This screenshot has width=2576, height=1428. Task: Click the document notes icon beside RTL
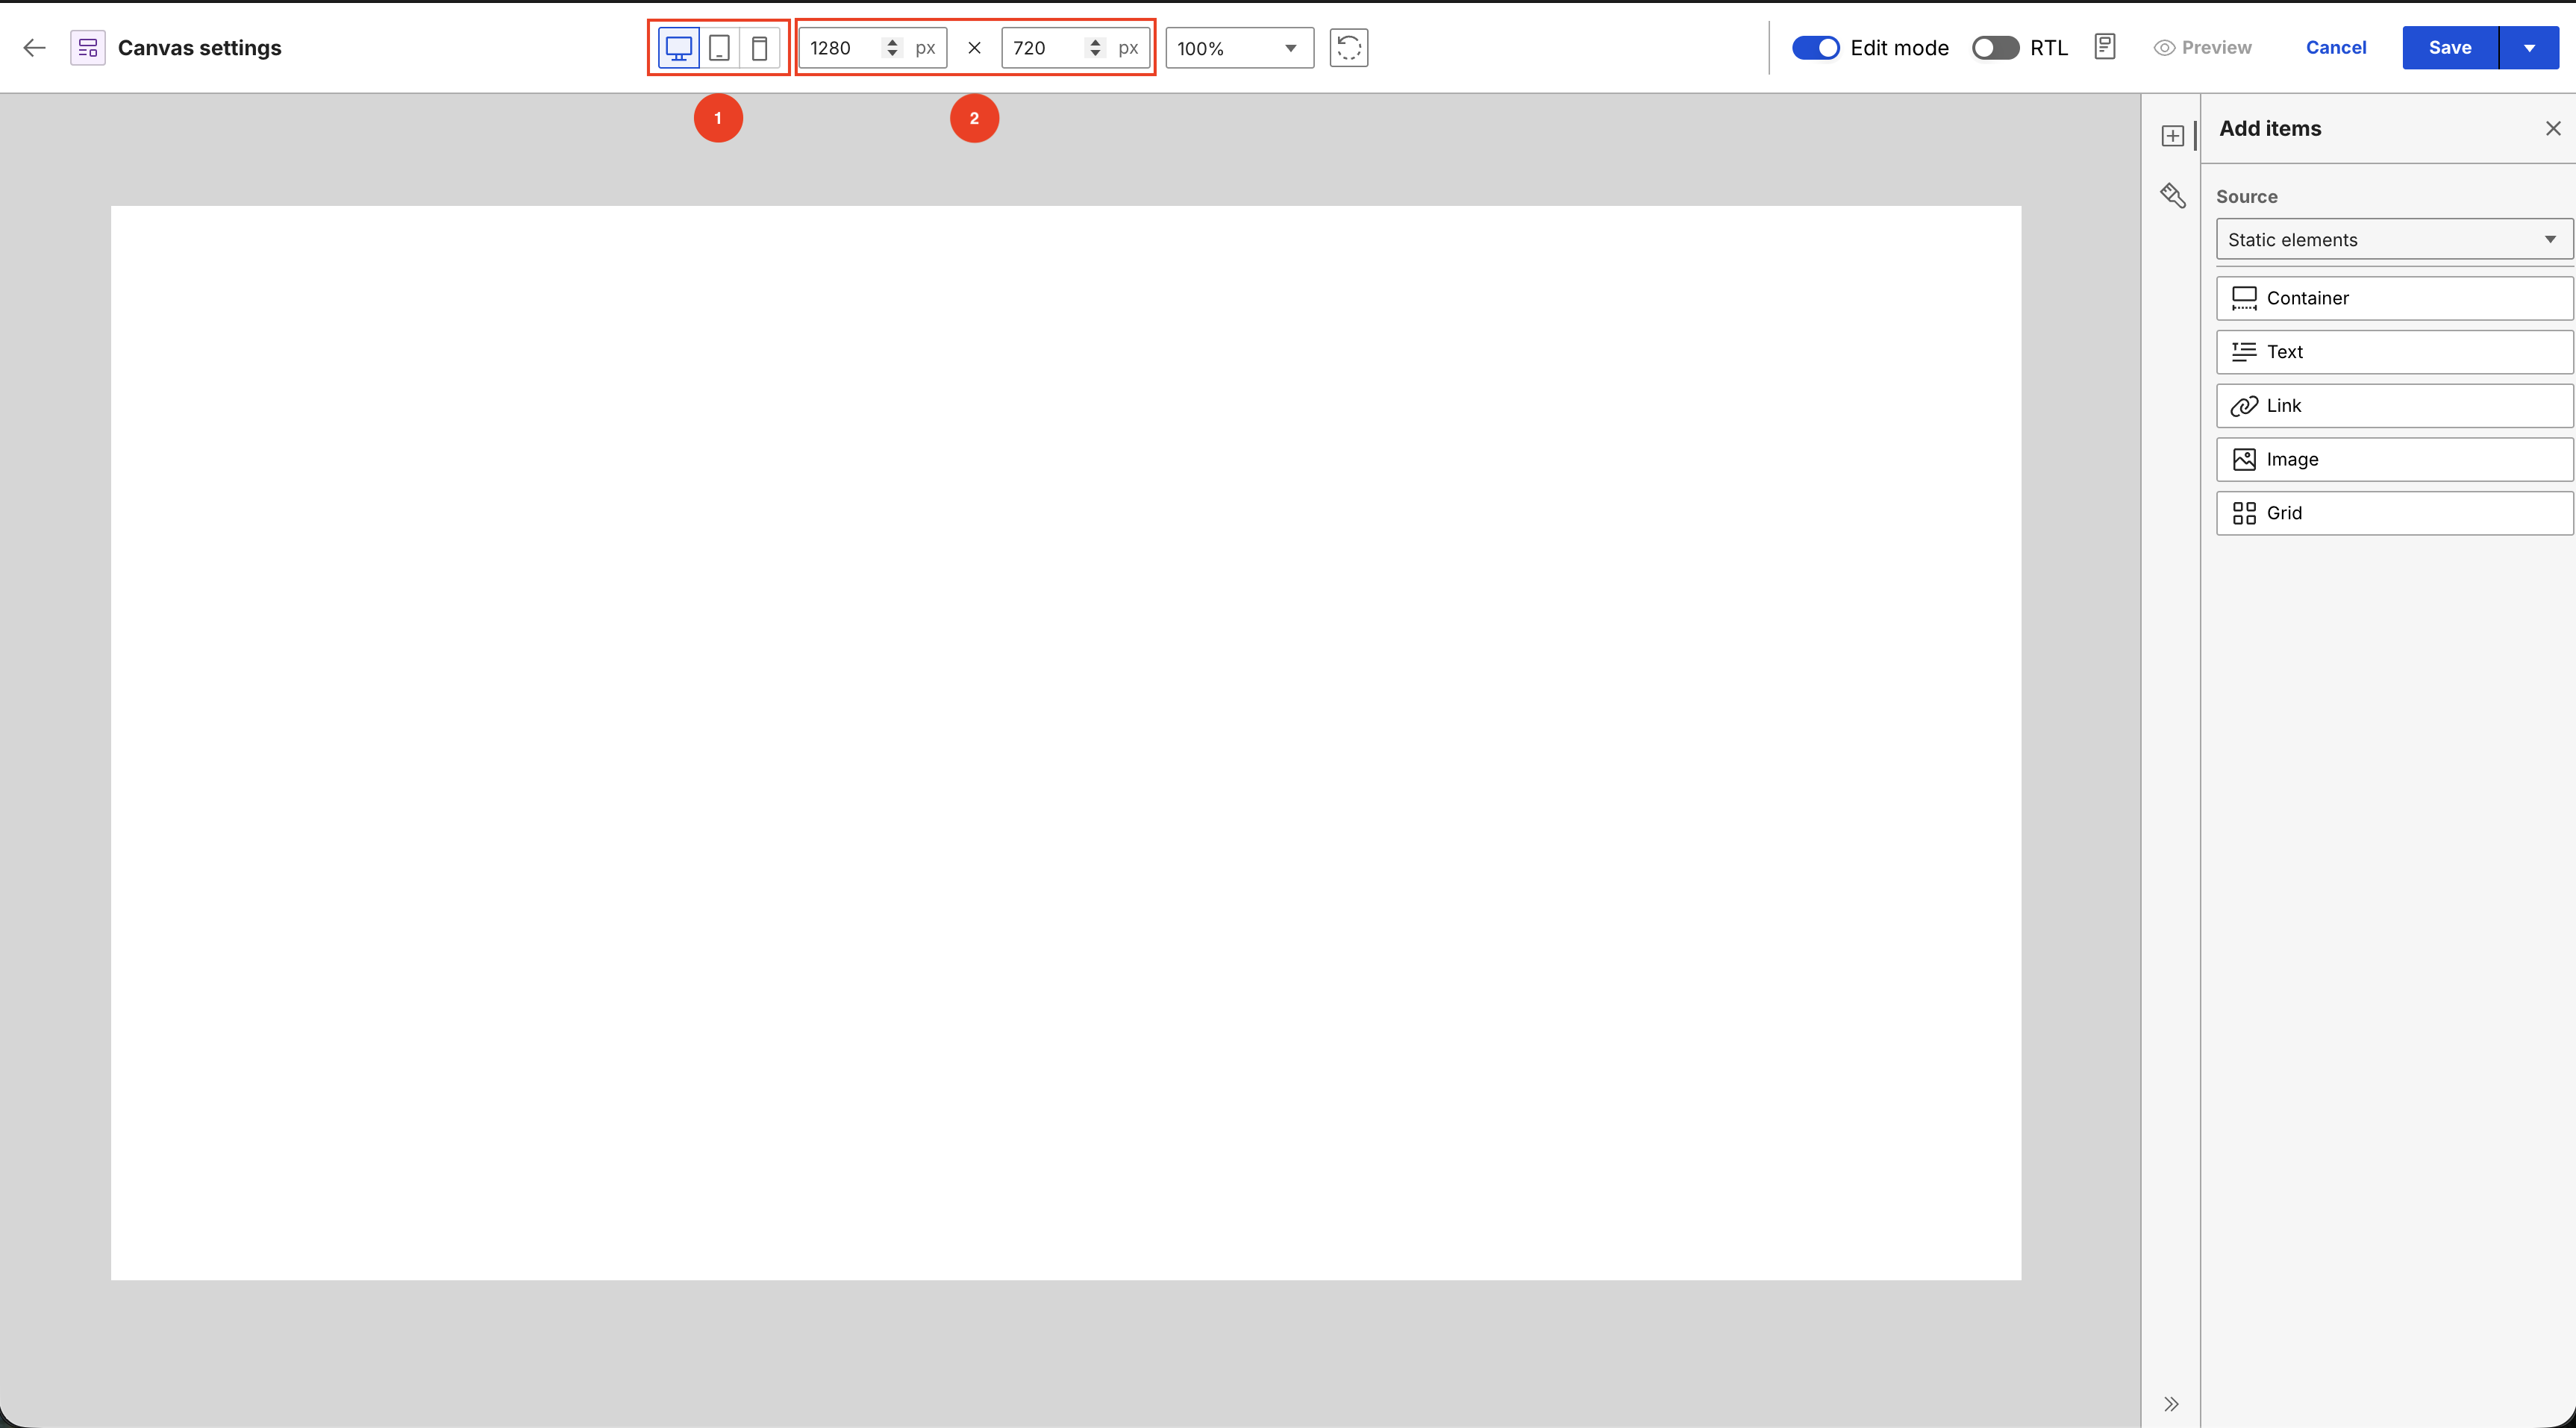2105,47
